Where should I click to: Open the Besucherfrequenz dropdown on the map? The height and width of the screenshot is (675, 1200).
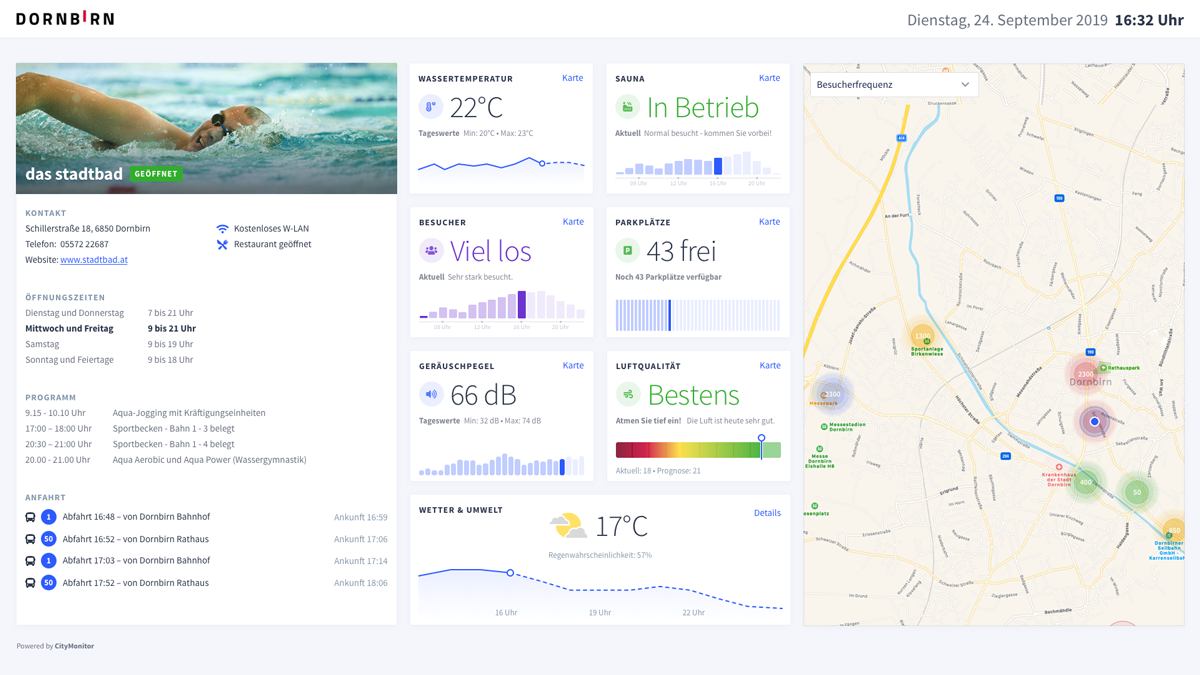tap(893, 85)
